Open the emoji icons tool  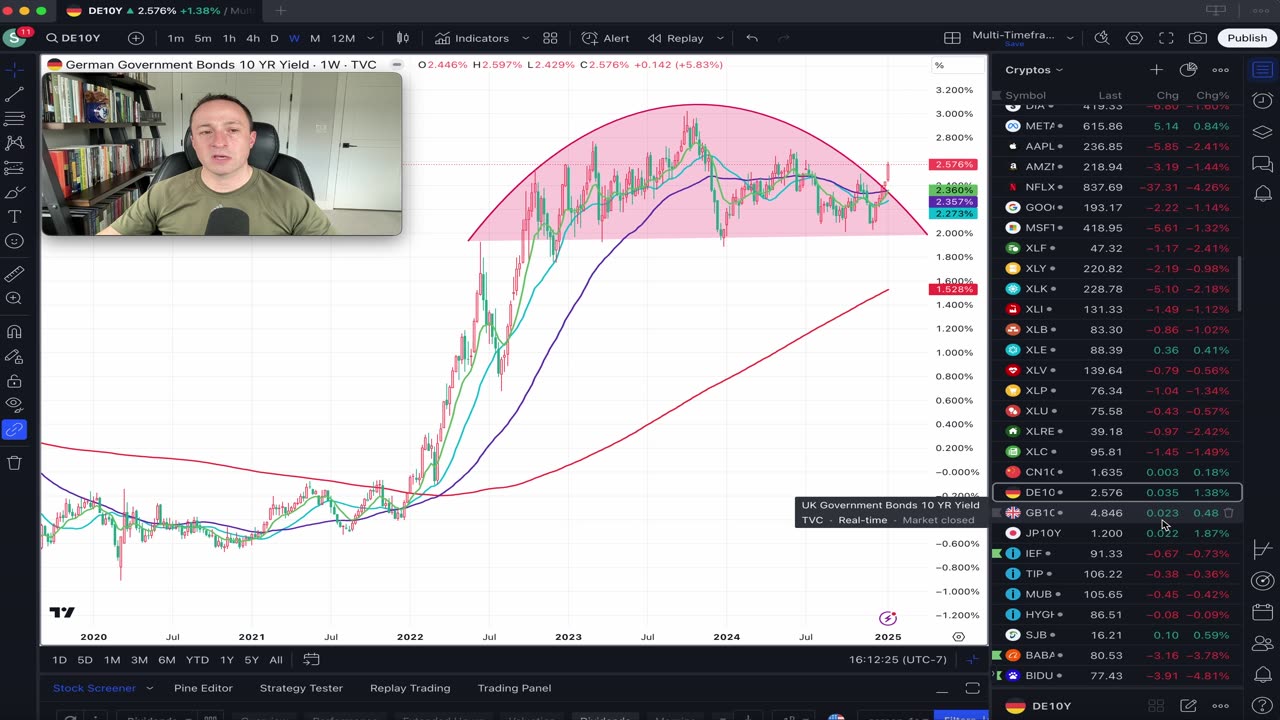(x=14, y=241)
